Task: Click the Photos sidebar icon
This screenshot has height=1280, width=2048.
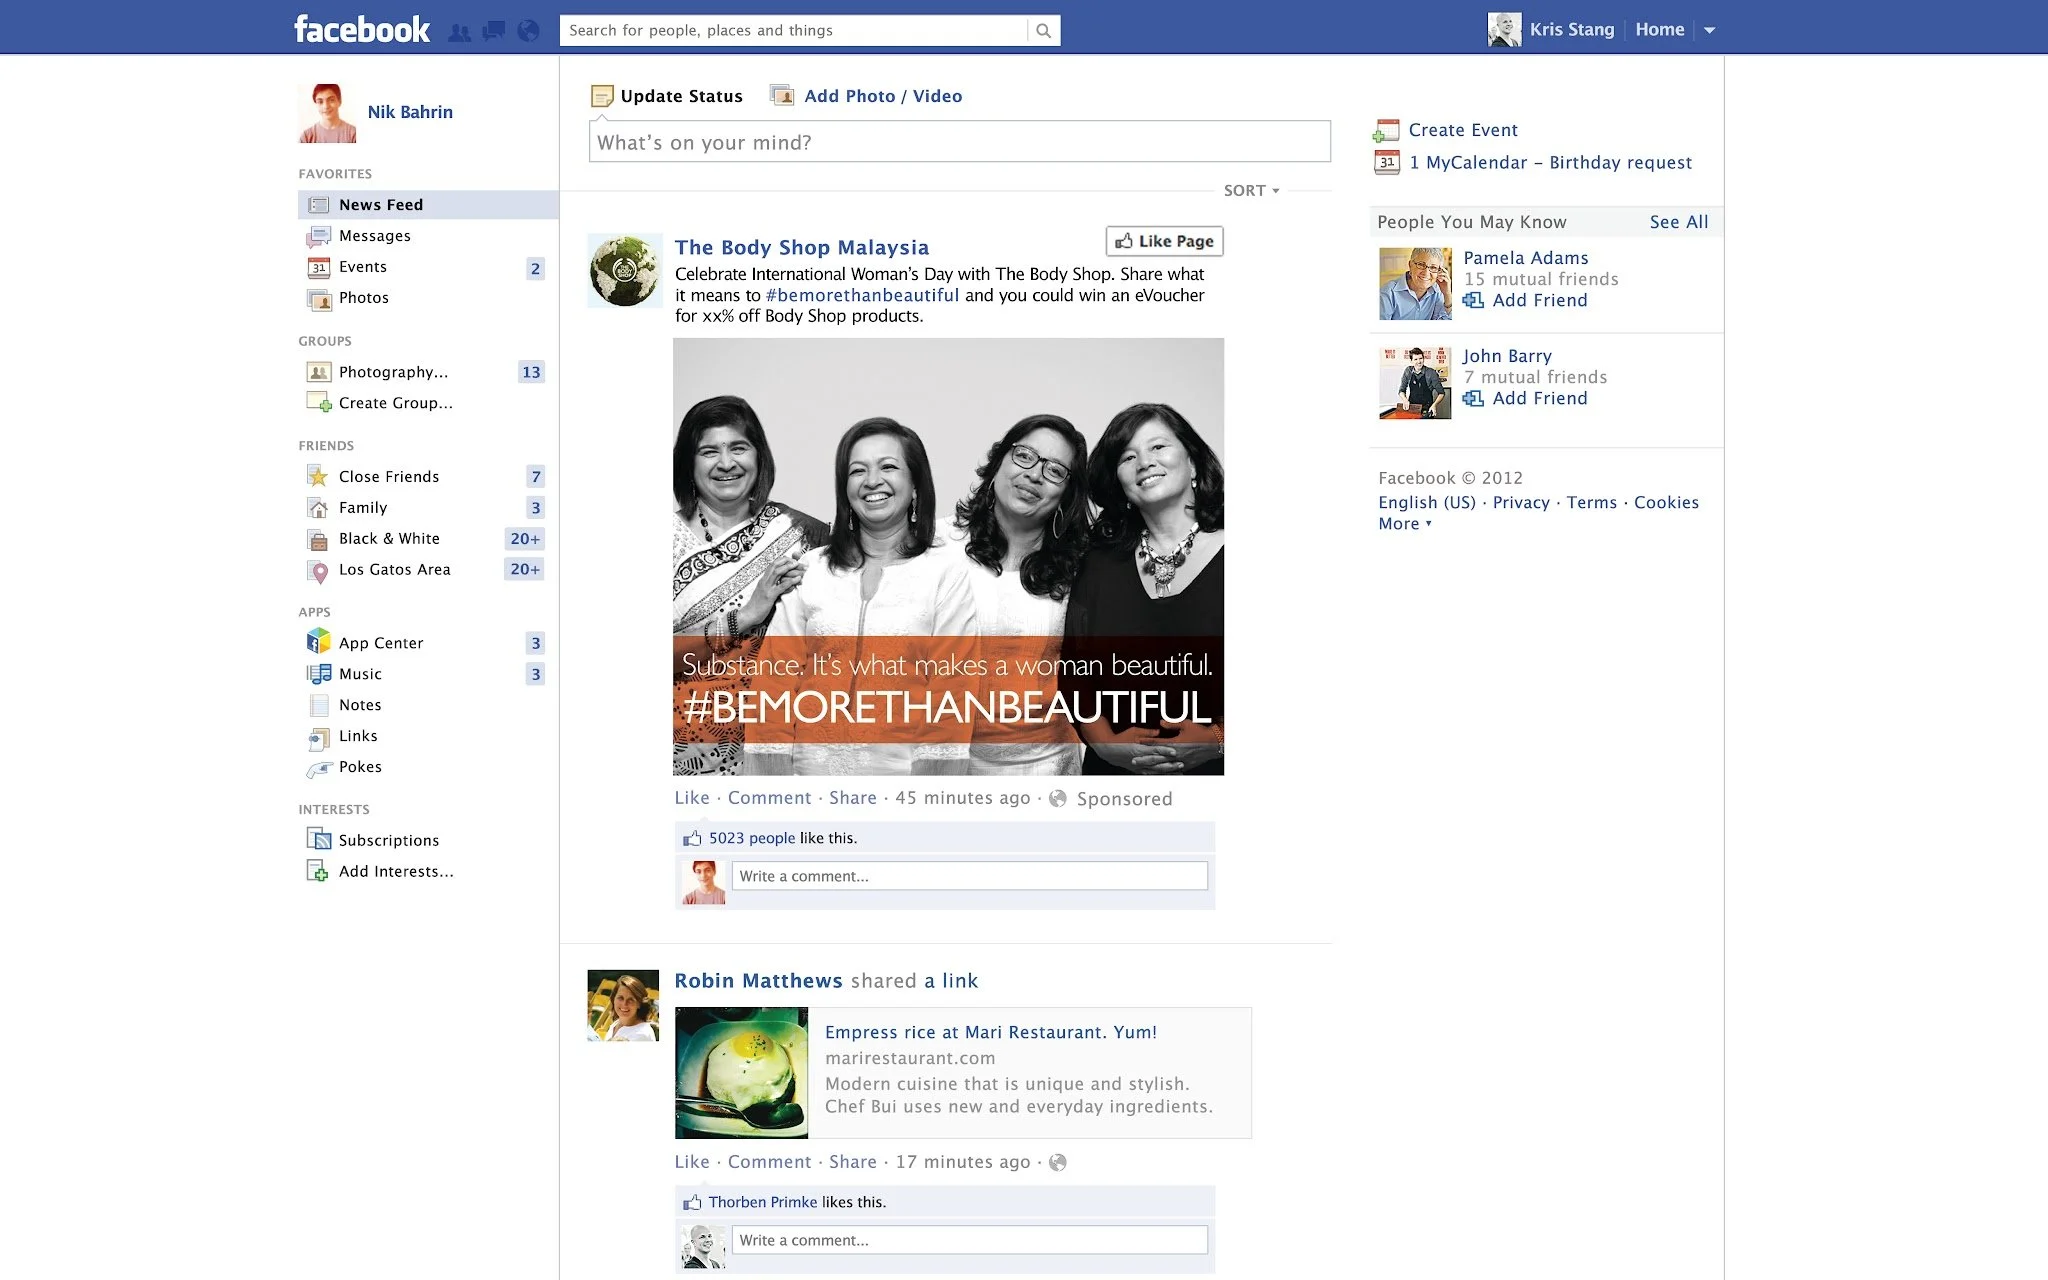Action: [319, 298]
